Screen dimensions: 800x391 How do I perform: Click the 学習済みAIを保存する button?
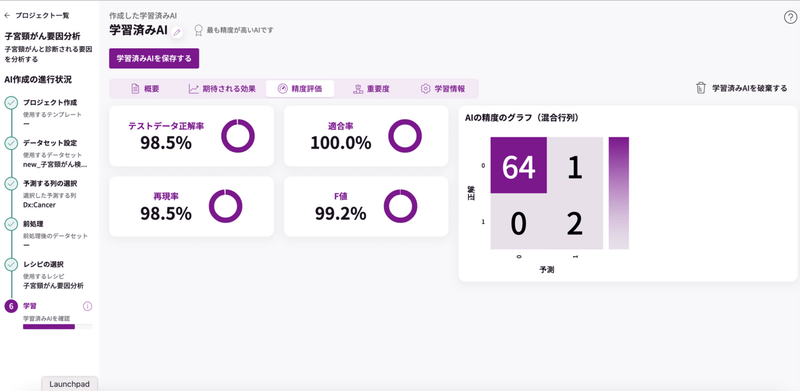(x=154, y=59)
